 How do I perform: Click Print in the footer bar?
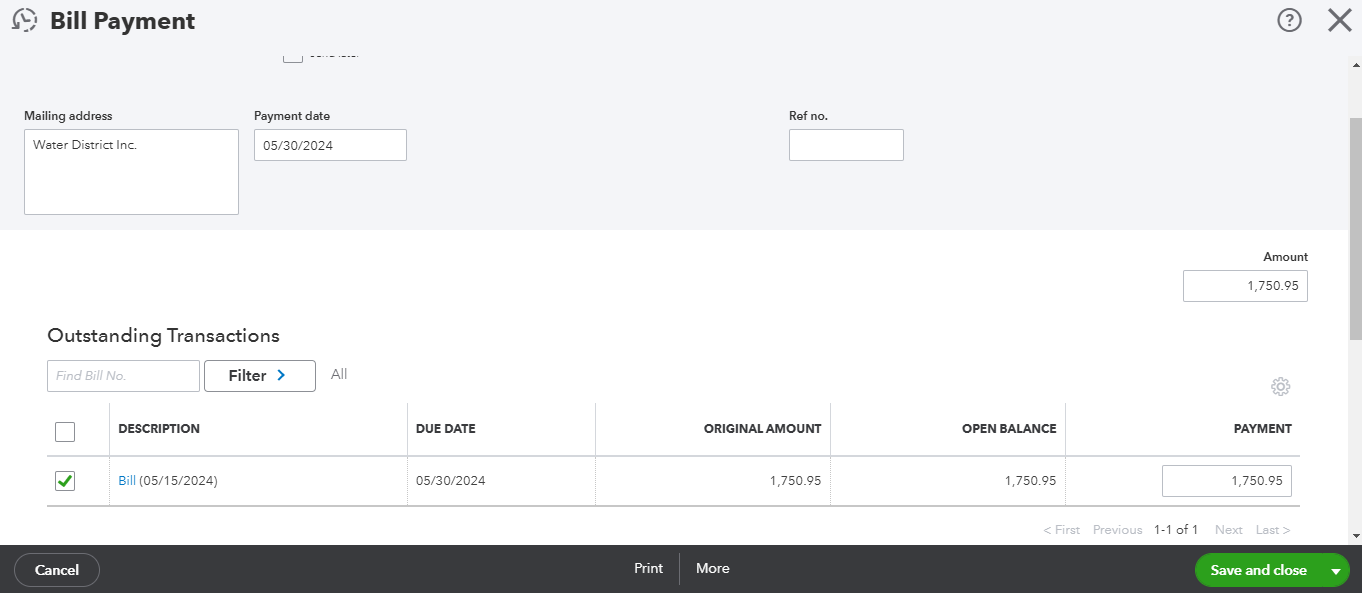(x=648, y=569)
